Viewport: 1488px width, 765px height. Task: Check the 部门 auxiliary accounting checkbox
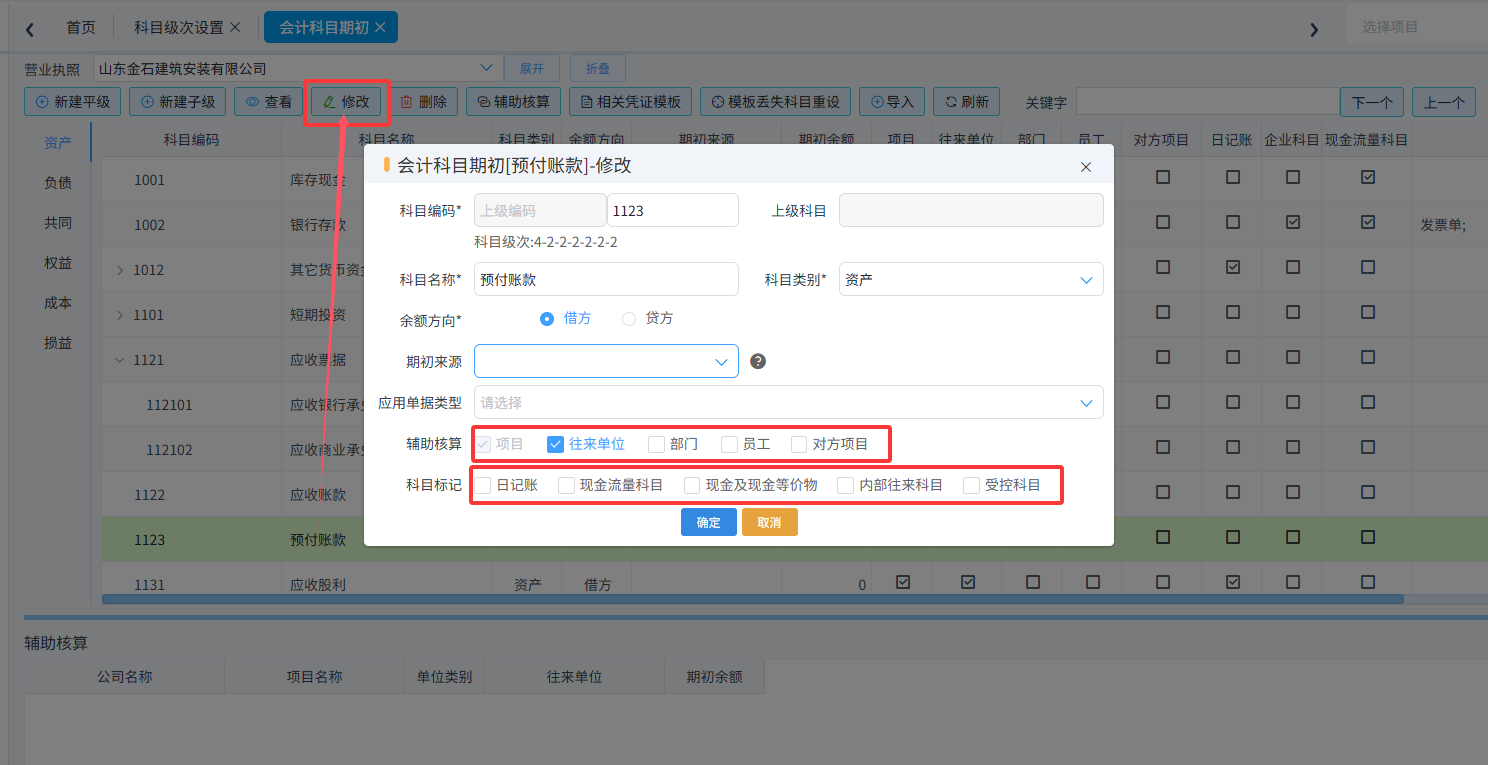coord(656,444)
